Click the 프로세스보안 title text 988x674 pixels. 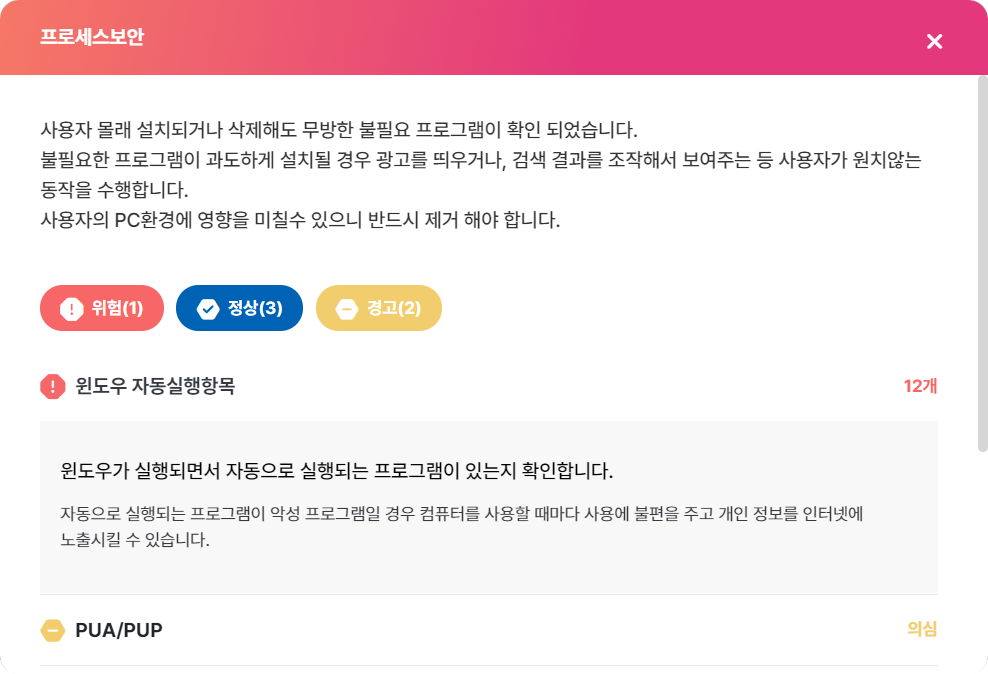click(92, 38)
